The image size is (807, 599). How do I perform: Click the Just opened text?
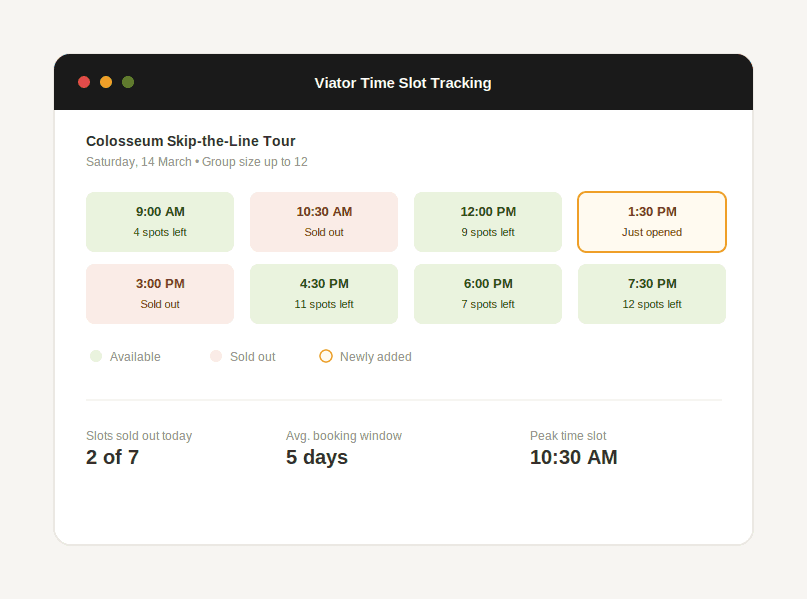pyautogui.click(x=652, y=232)
